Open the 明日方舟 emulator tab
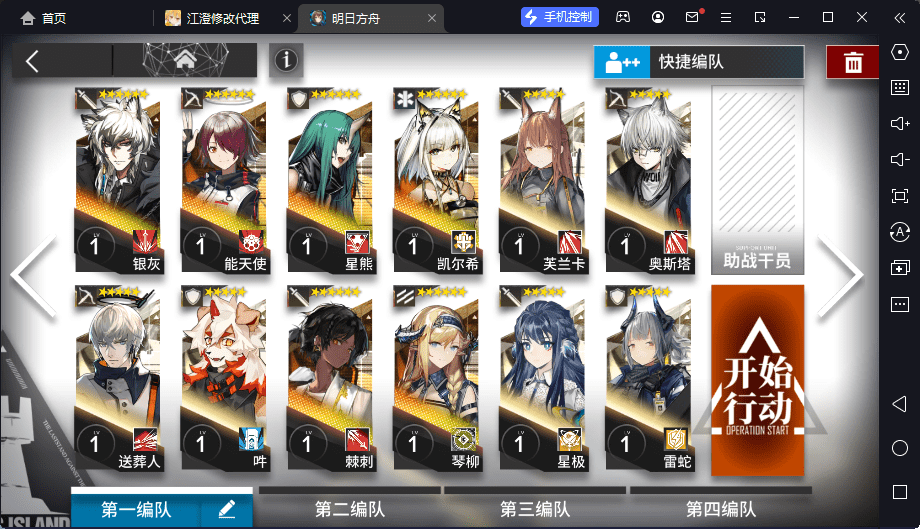Image resolution: width=920 pixels, height=529 pixels. [x=356, y=18]
